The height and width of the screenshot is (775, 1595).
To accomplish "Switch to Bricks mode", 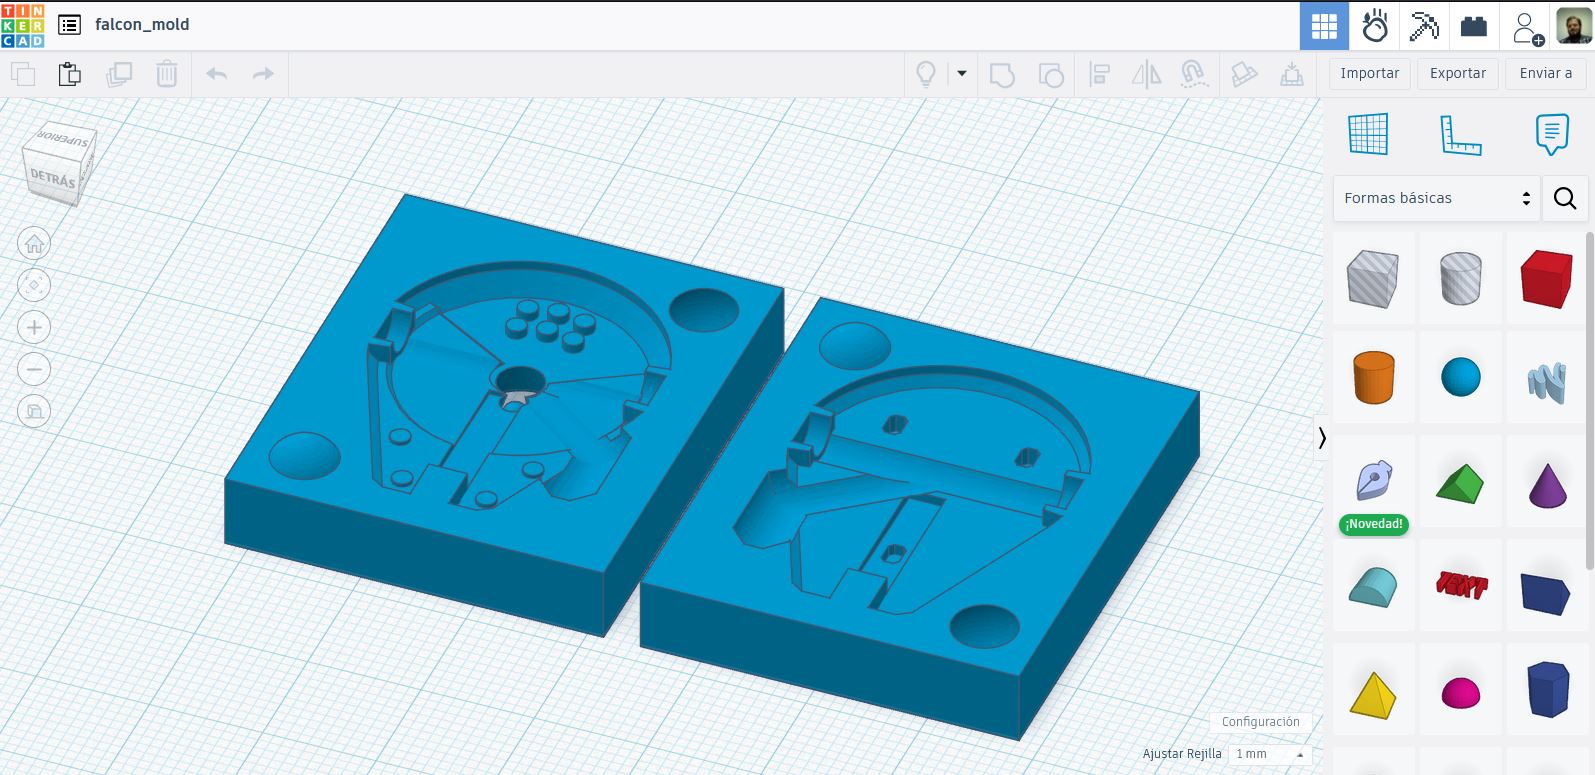I will 1474,26.
